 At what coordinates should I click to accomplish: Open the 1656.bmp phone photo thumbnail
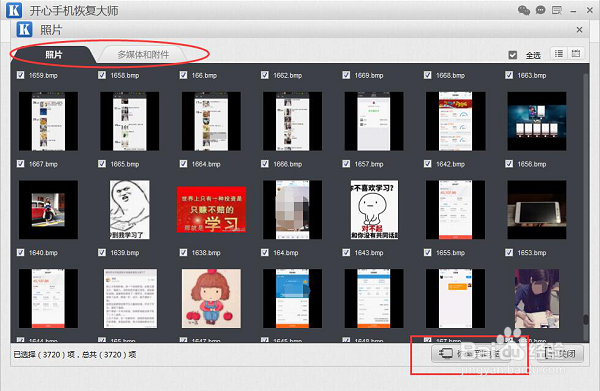pos(537,210)
